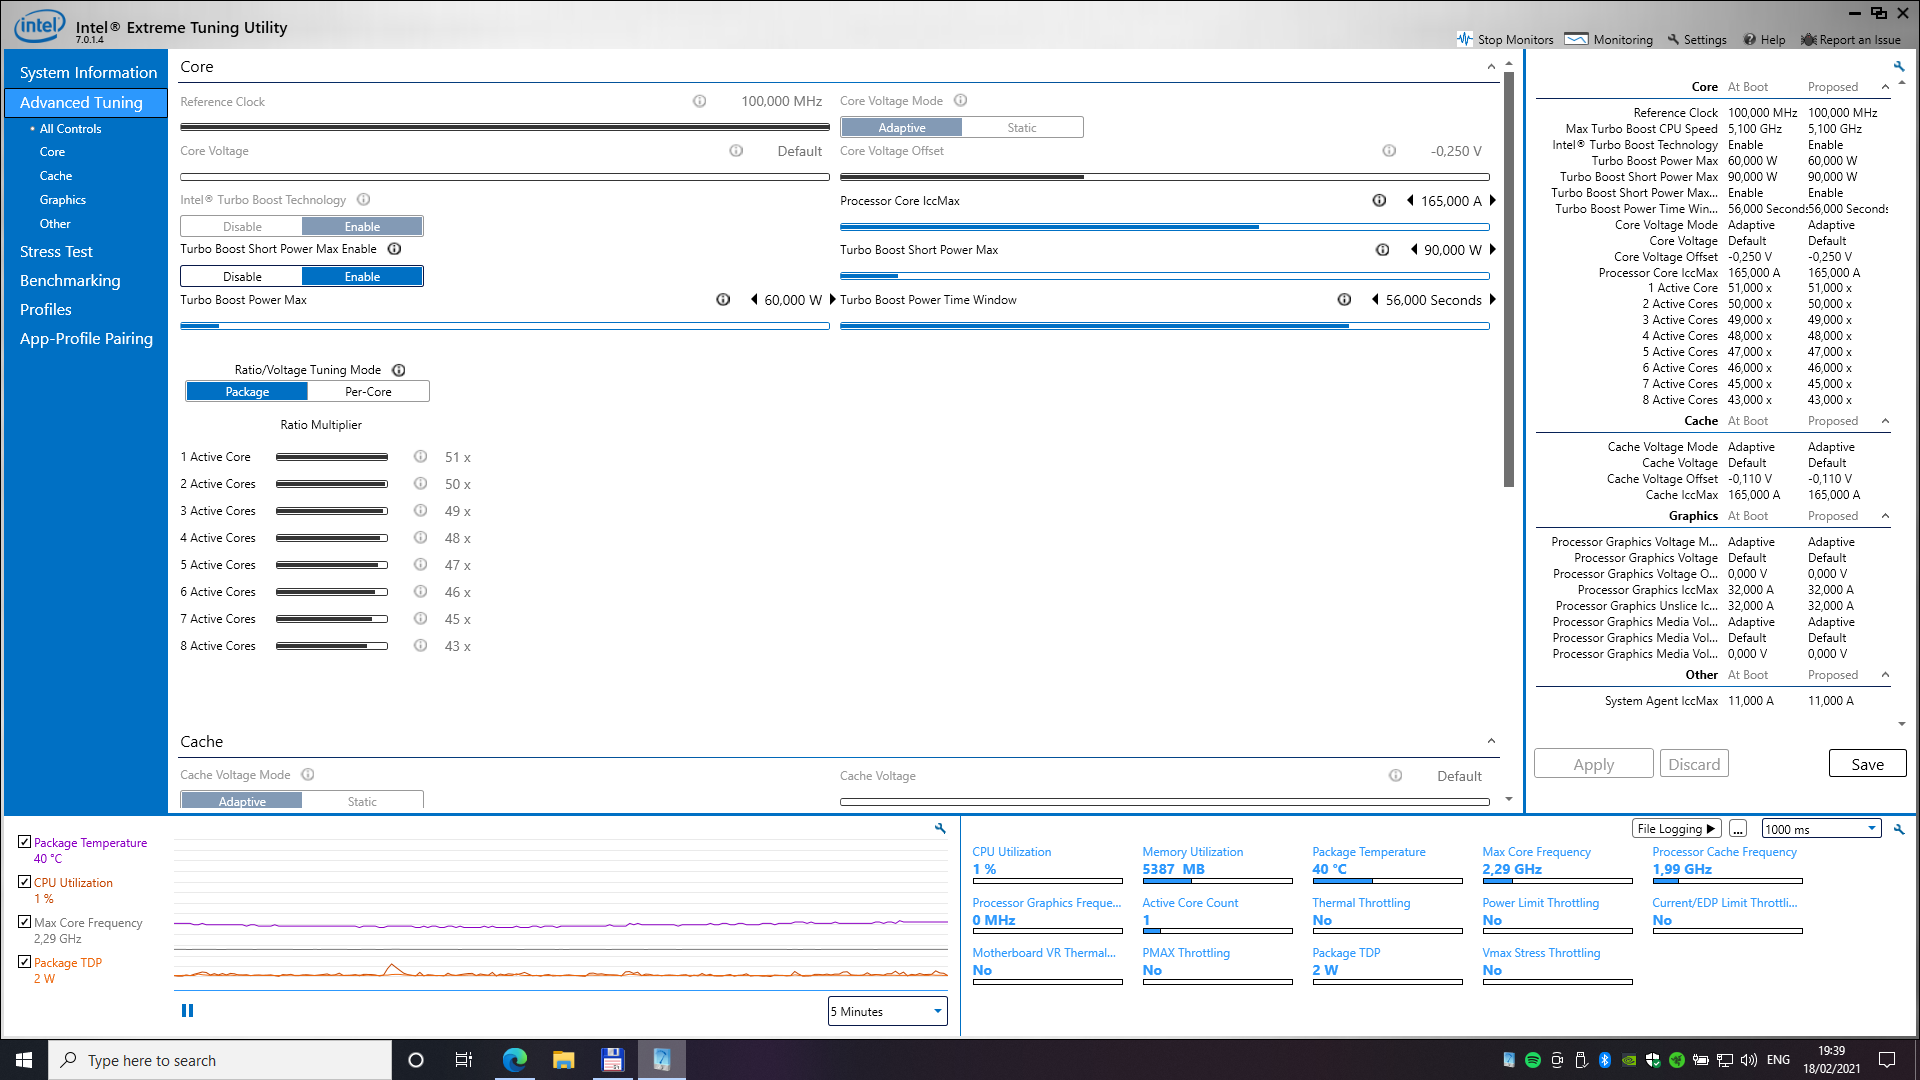Screen dimensions: 1920x1080
Task: Show info for Core Voltage Offset
Action: pyautogui.click(x=1389, y=151)
